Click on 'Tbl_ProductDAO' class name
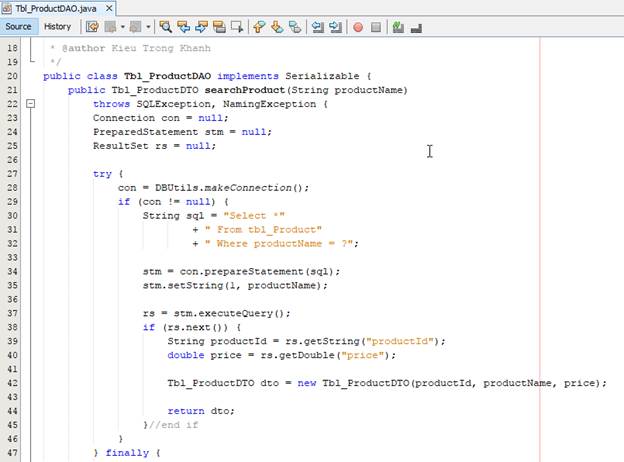 pos(168,76)
